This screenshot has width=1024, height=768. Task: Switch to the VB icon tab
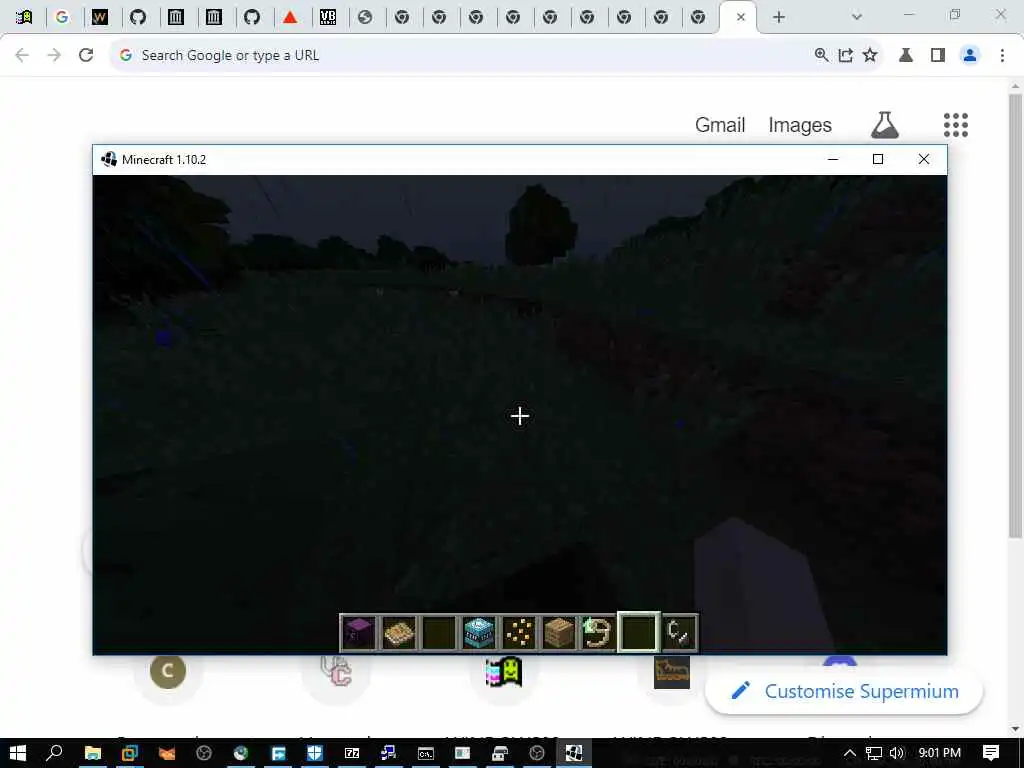point(328,17)
